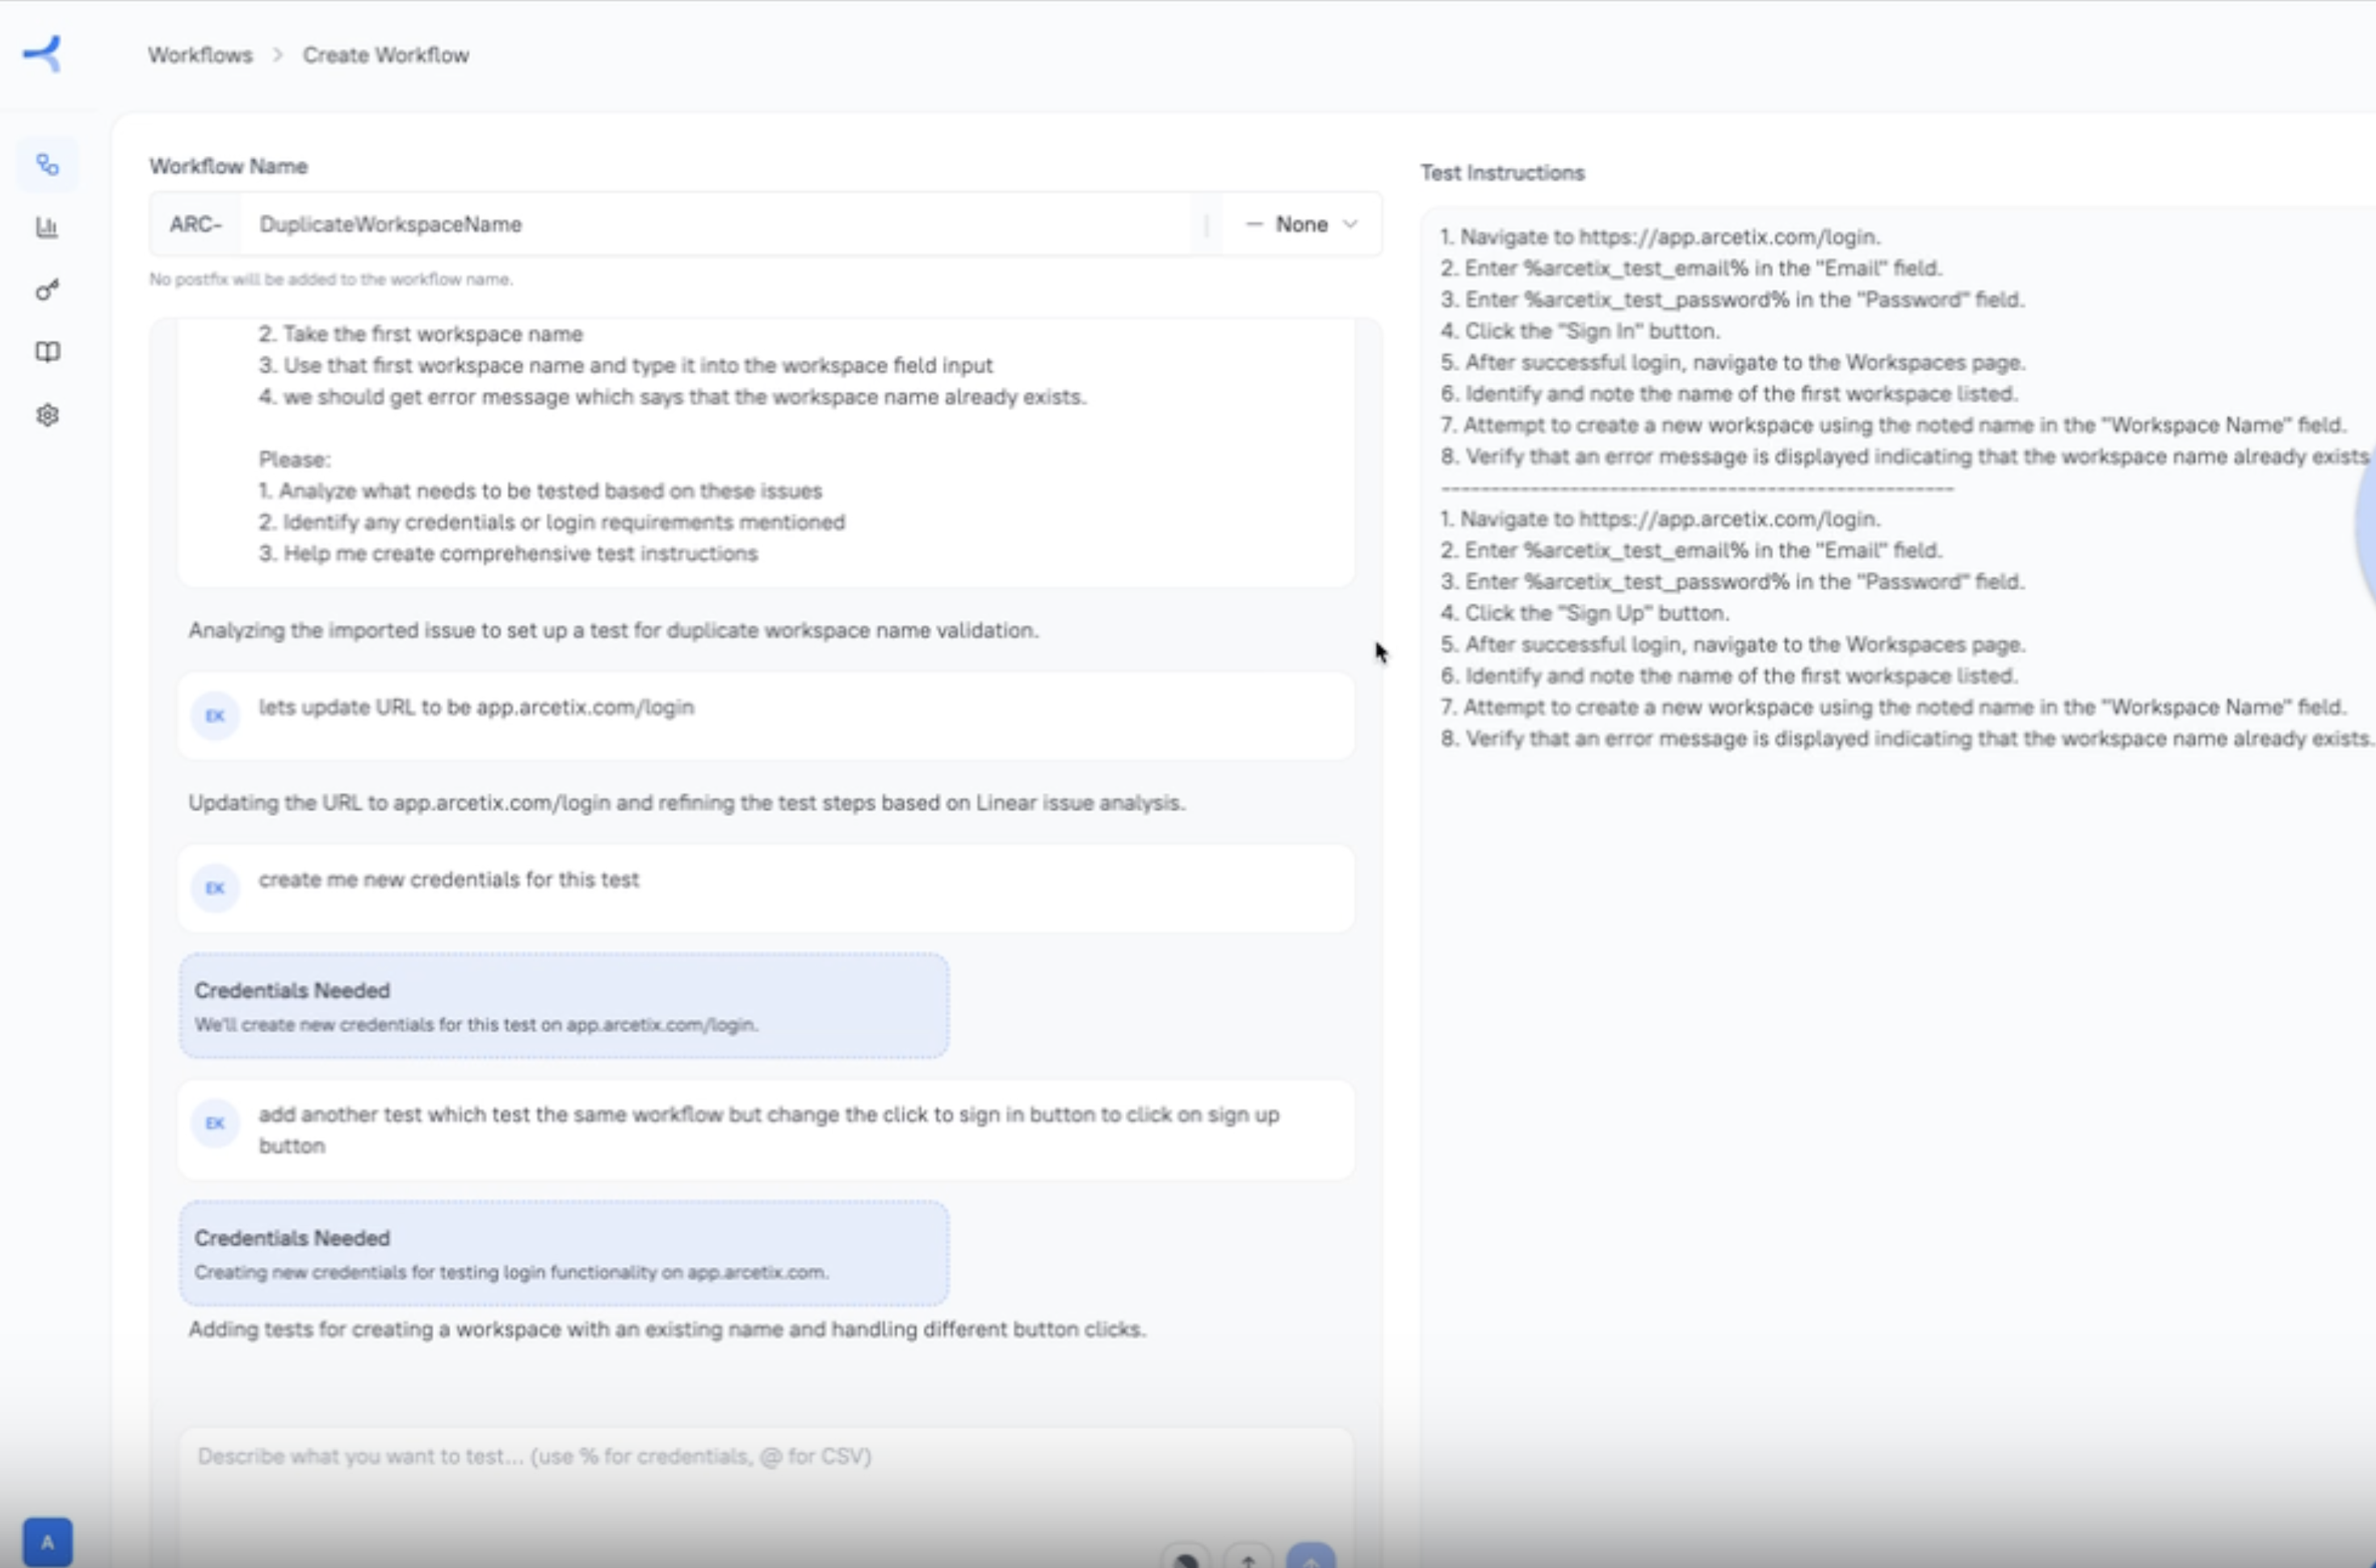This screenshot has width=2376, height=1568.
Task: Click second test's '6. Identify and note' step
Action: [x=1729, y=675]
